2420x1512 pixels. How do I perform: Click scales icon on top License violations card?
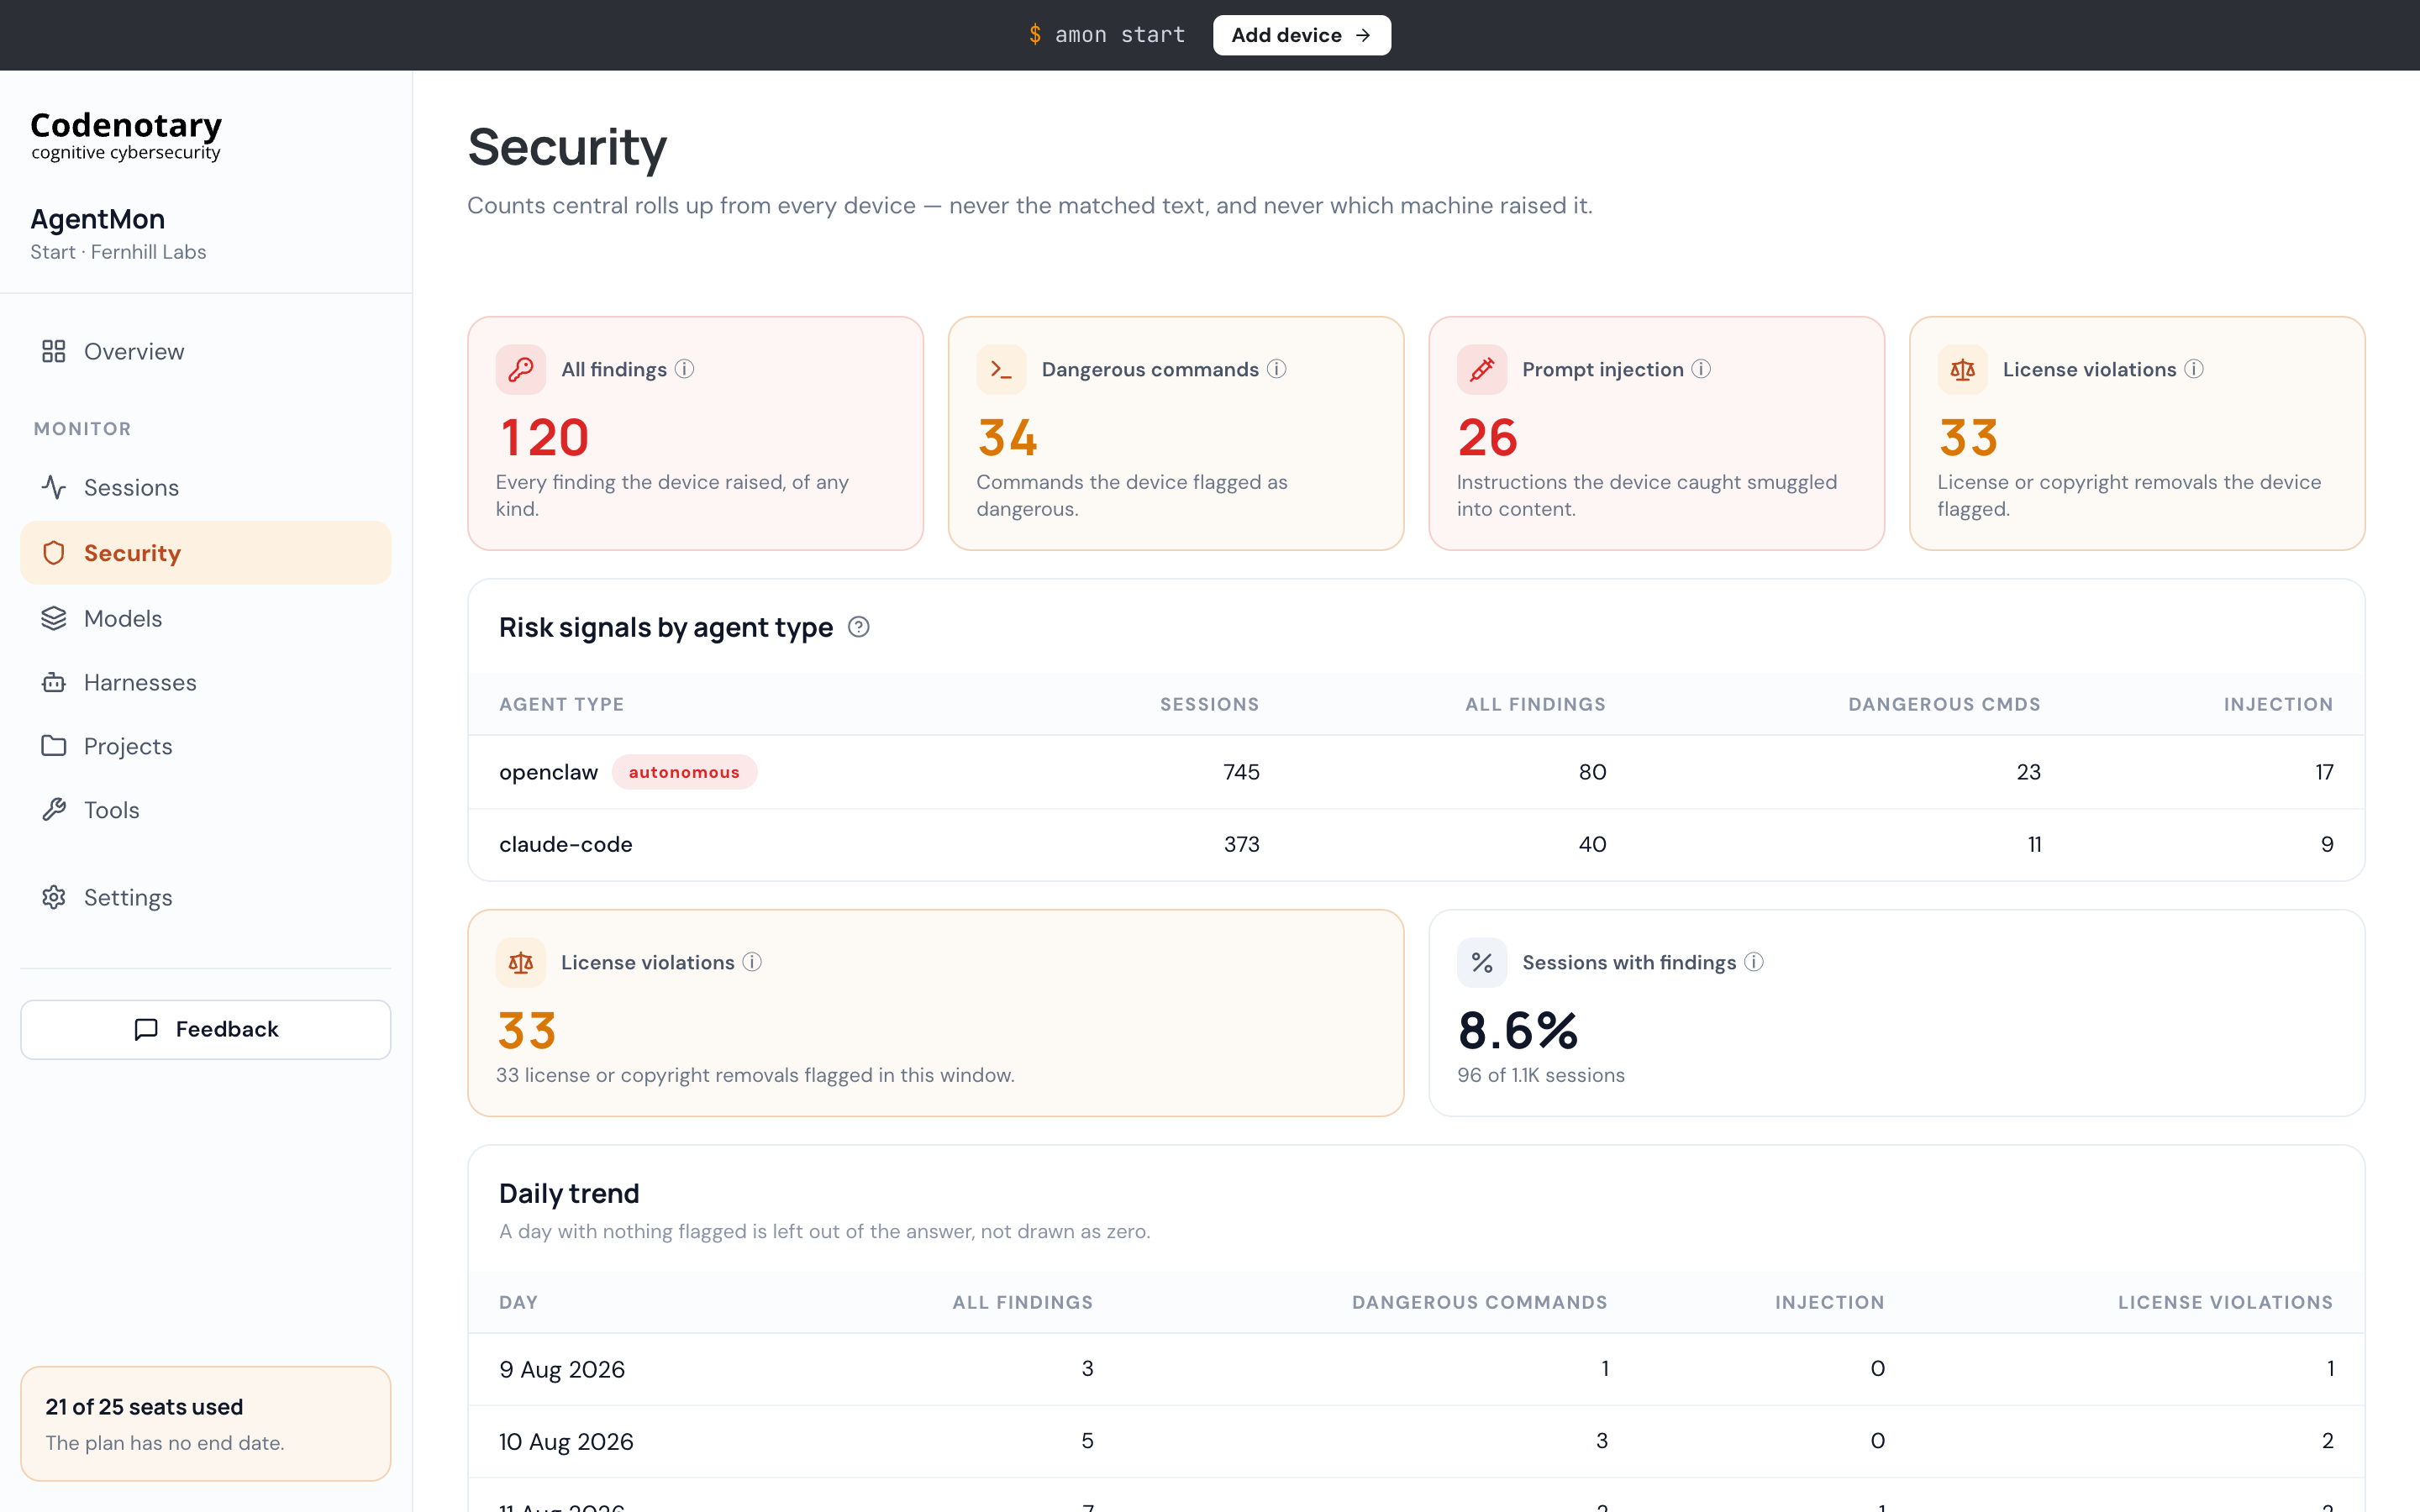1962,370
